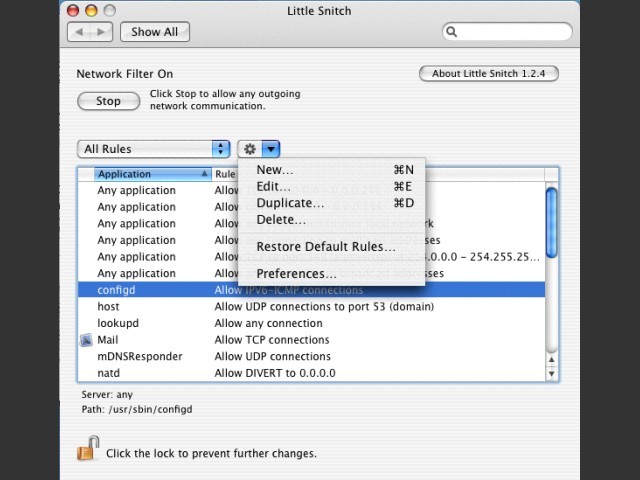Click the Rule column header
This screenshot has height=480, width=640.
[225, 174]
